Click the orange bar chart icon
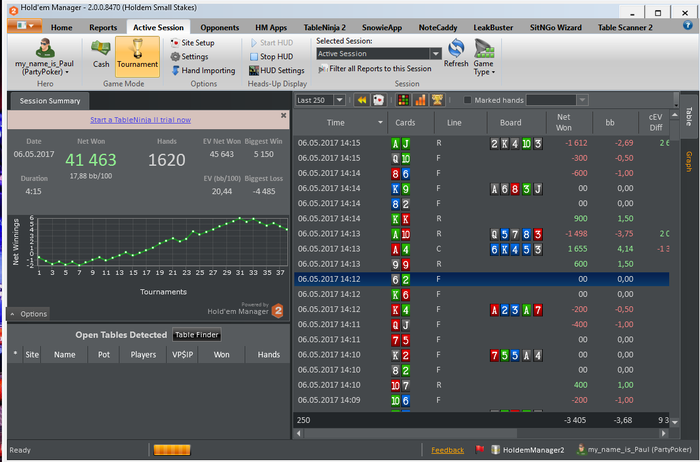Viewport: 700px width, 462px height. point(420,100)
